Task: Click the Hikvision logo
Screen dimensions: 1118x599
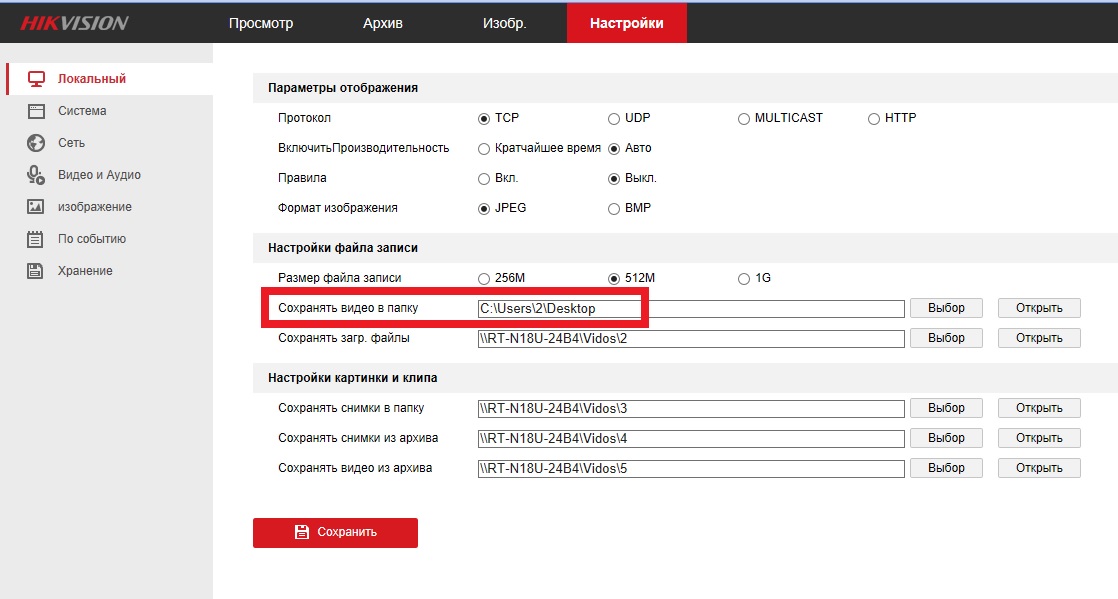Action: point(74,23)
